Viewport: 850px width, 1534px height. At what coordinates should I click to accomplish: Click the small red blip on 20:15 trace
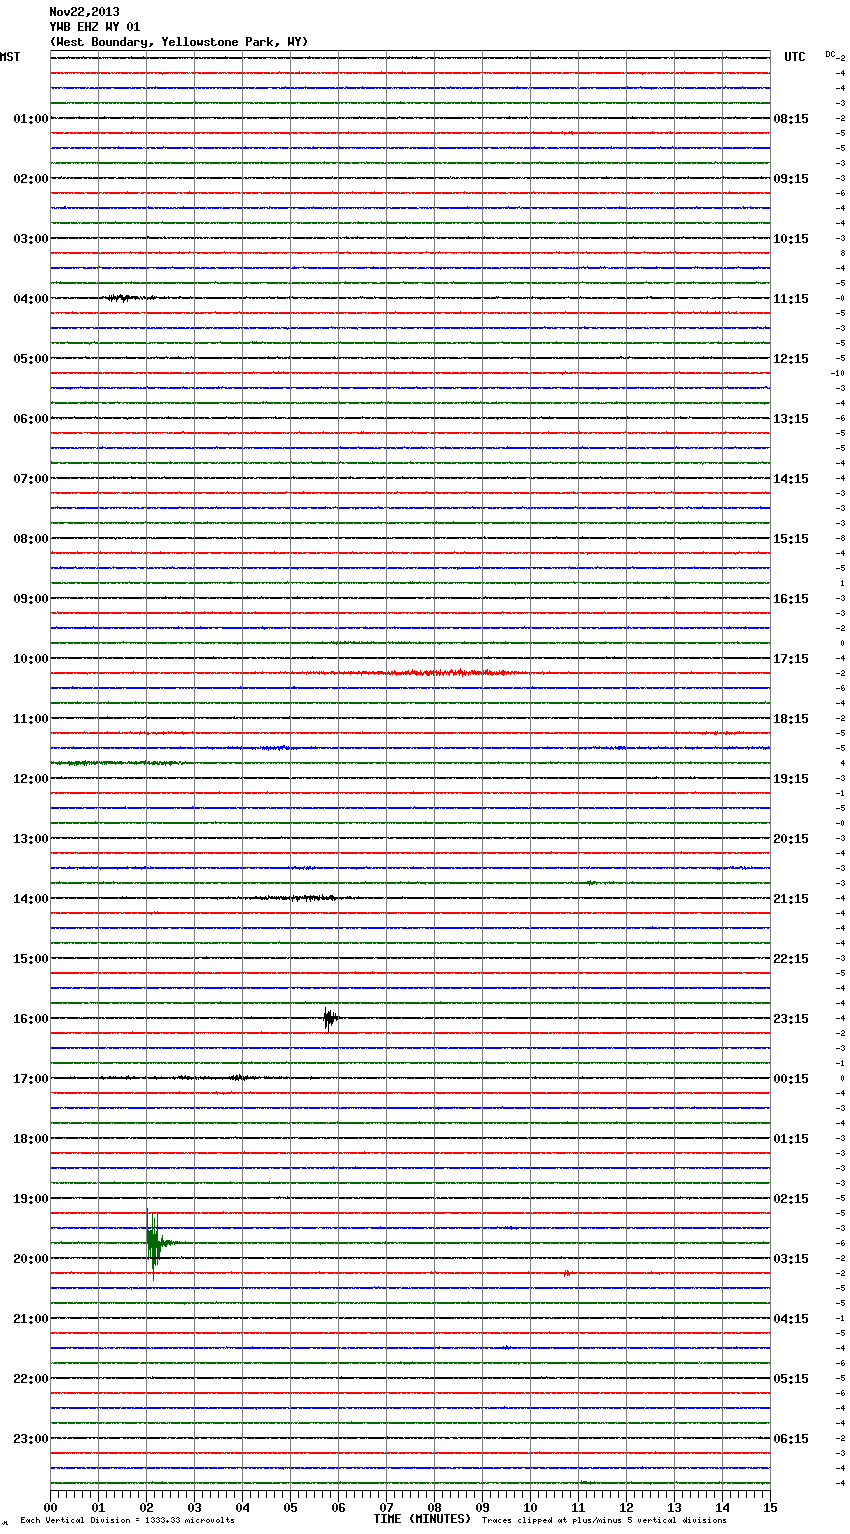tap(567, 1273)
